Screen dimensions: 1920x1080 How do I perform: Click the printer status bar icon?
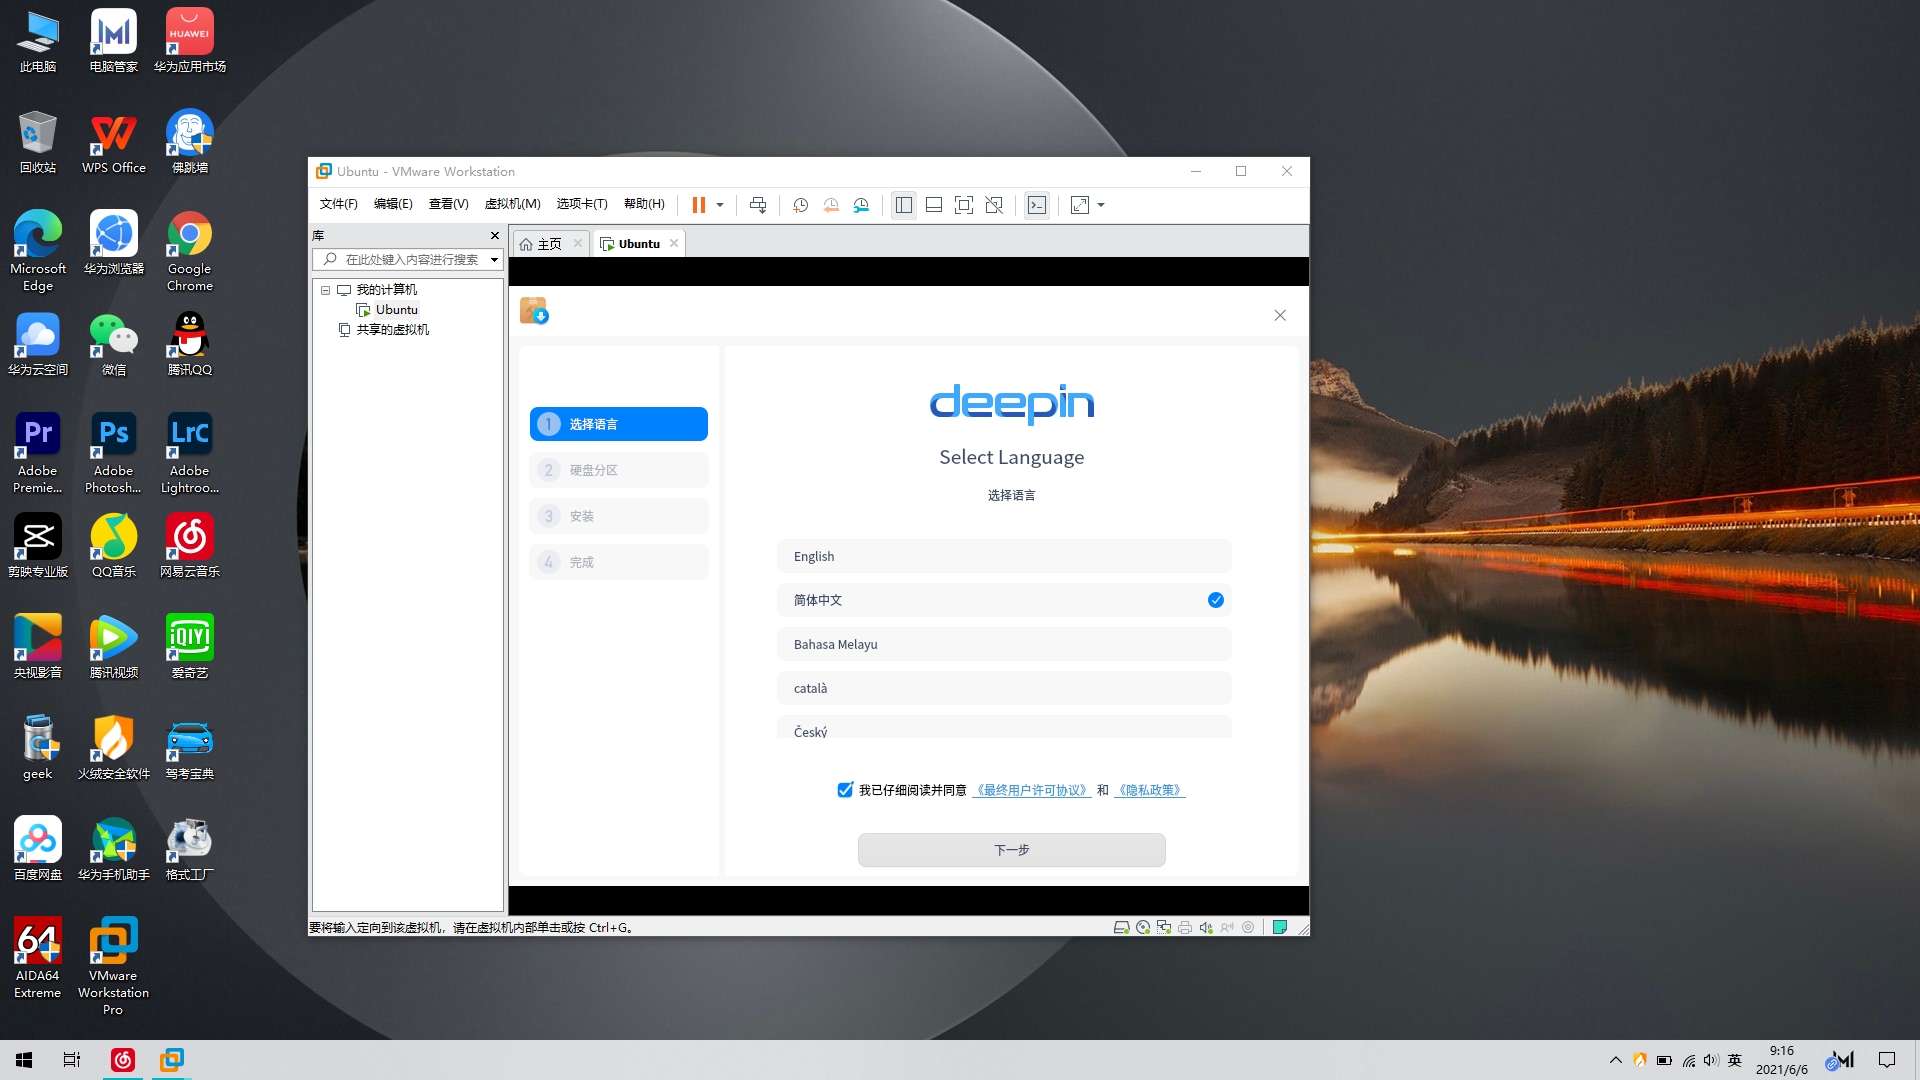pos(1185,928)
